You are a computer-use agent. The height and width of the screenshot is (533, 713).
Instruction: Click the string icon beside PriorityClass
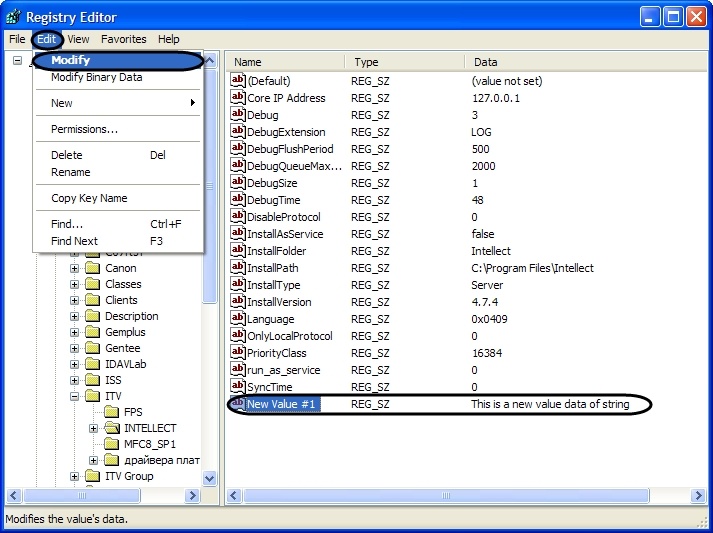[238, 353]
